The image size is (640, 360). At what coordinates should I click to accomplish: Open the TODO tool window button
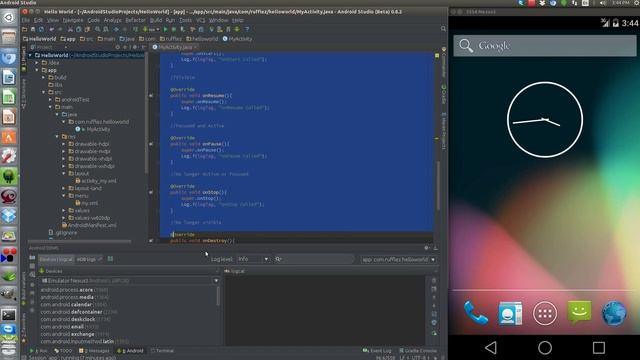pyautogui.click(x=63, y=351)
